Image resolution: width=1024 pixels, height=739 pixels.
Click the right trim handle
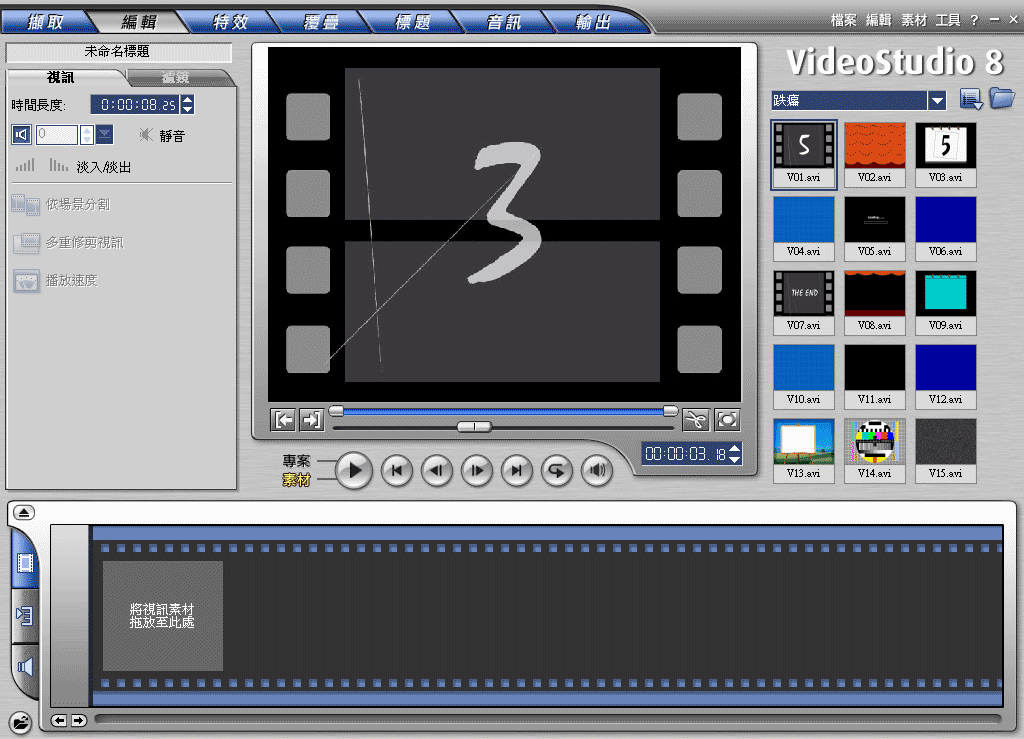670,411
